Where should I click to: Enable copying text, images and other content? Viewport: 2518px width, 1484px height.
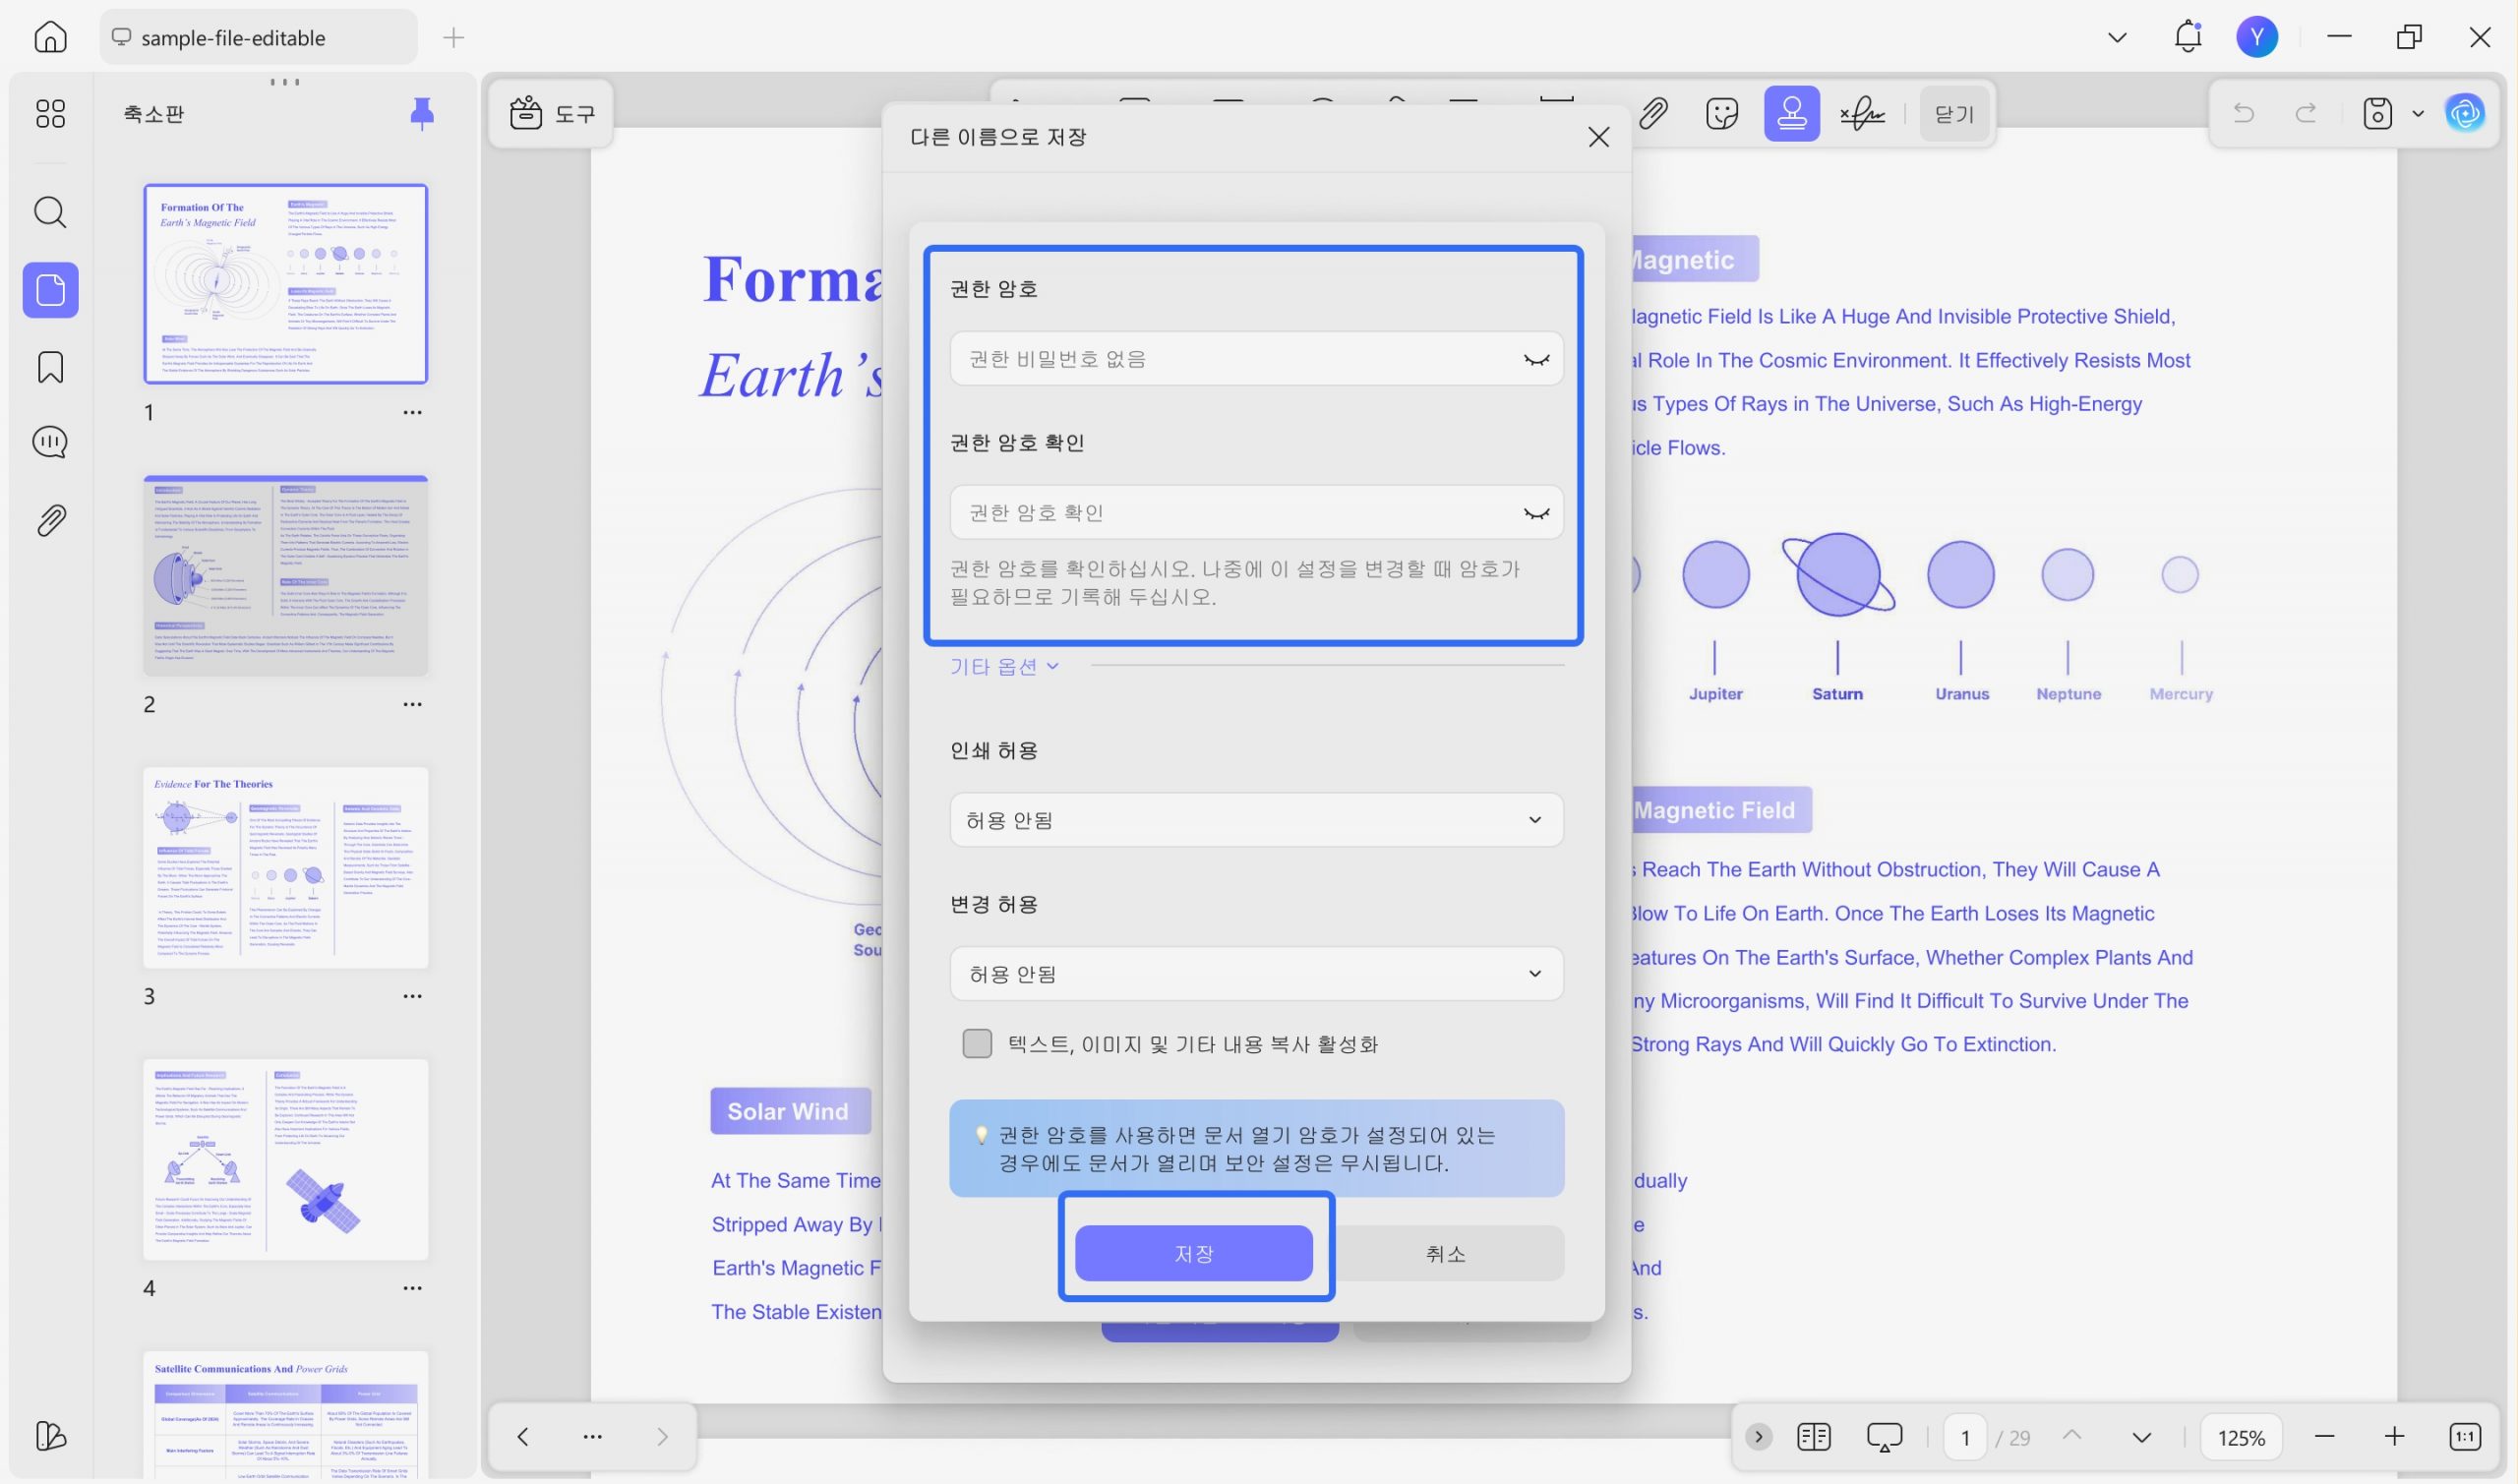(977, 1043)
